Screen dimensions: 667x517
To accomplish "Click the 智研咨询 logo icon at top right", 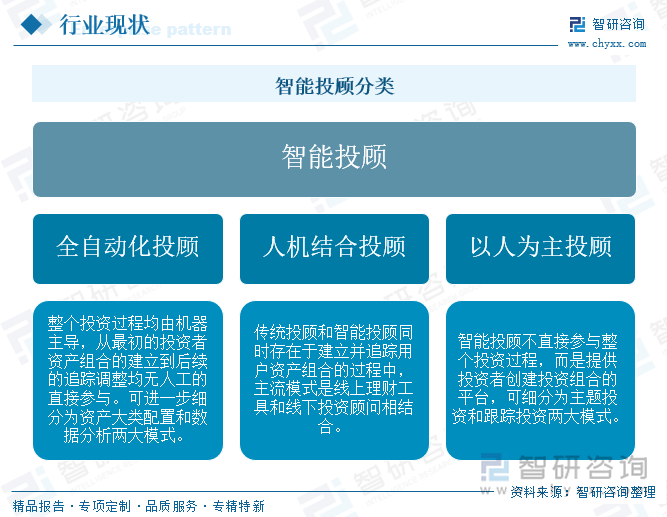I will pyautogui.click(x=577, y=24).
